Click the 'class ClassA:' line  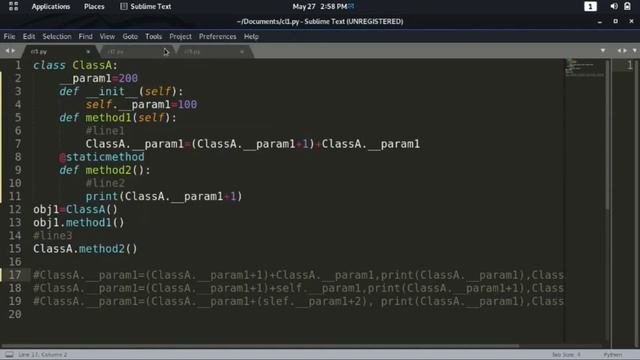click(x=76, y=65)
